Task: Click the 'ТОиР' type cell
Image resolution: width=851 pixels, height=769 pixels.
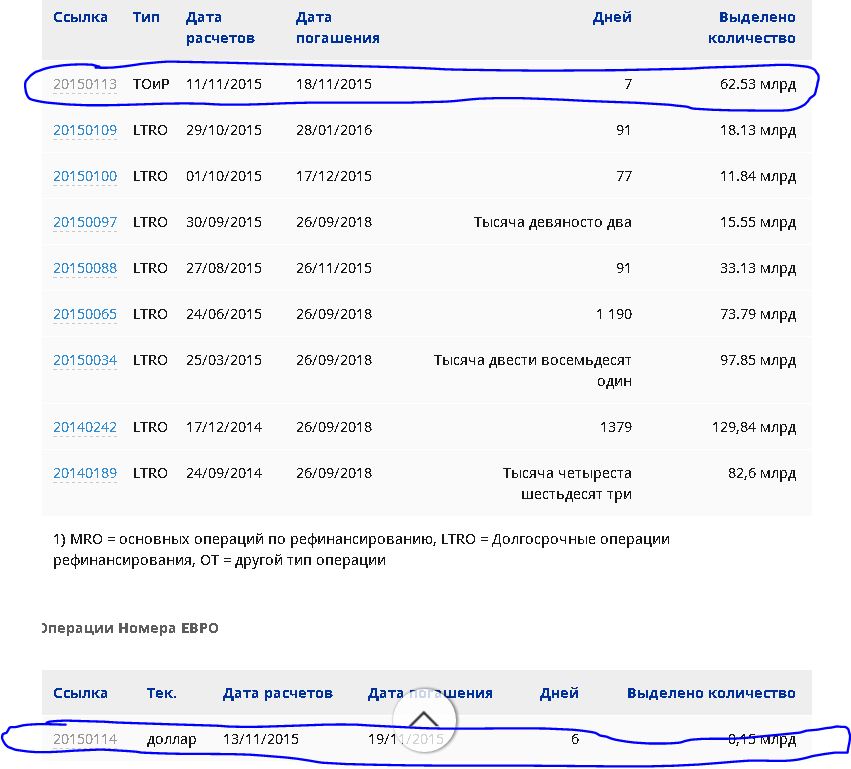Action: pyautogui.click(x=151, y=85)
